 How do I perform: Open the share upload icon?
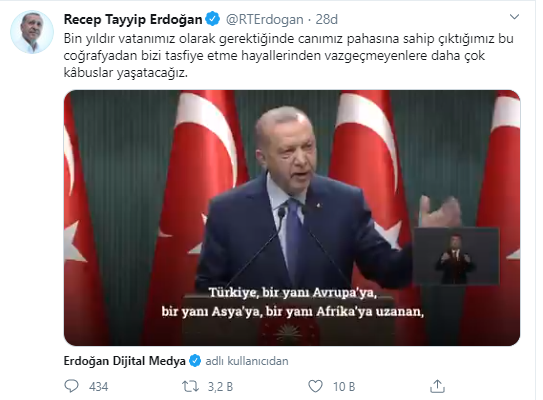tap(437, 386)
